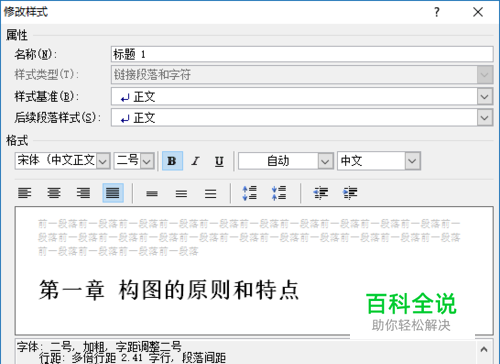Screen dimensions: 500x364
Task: Increase the paragraph indent
Action: pos(350,193)
